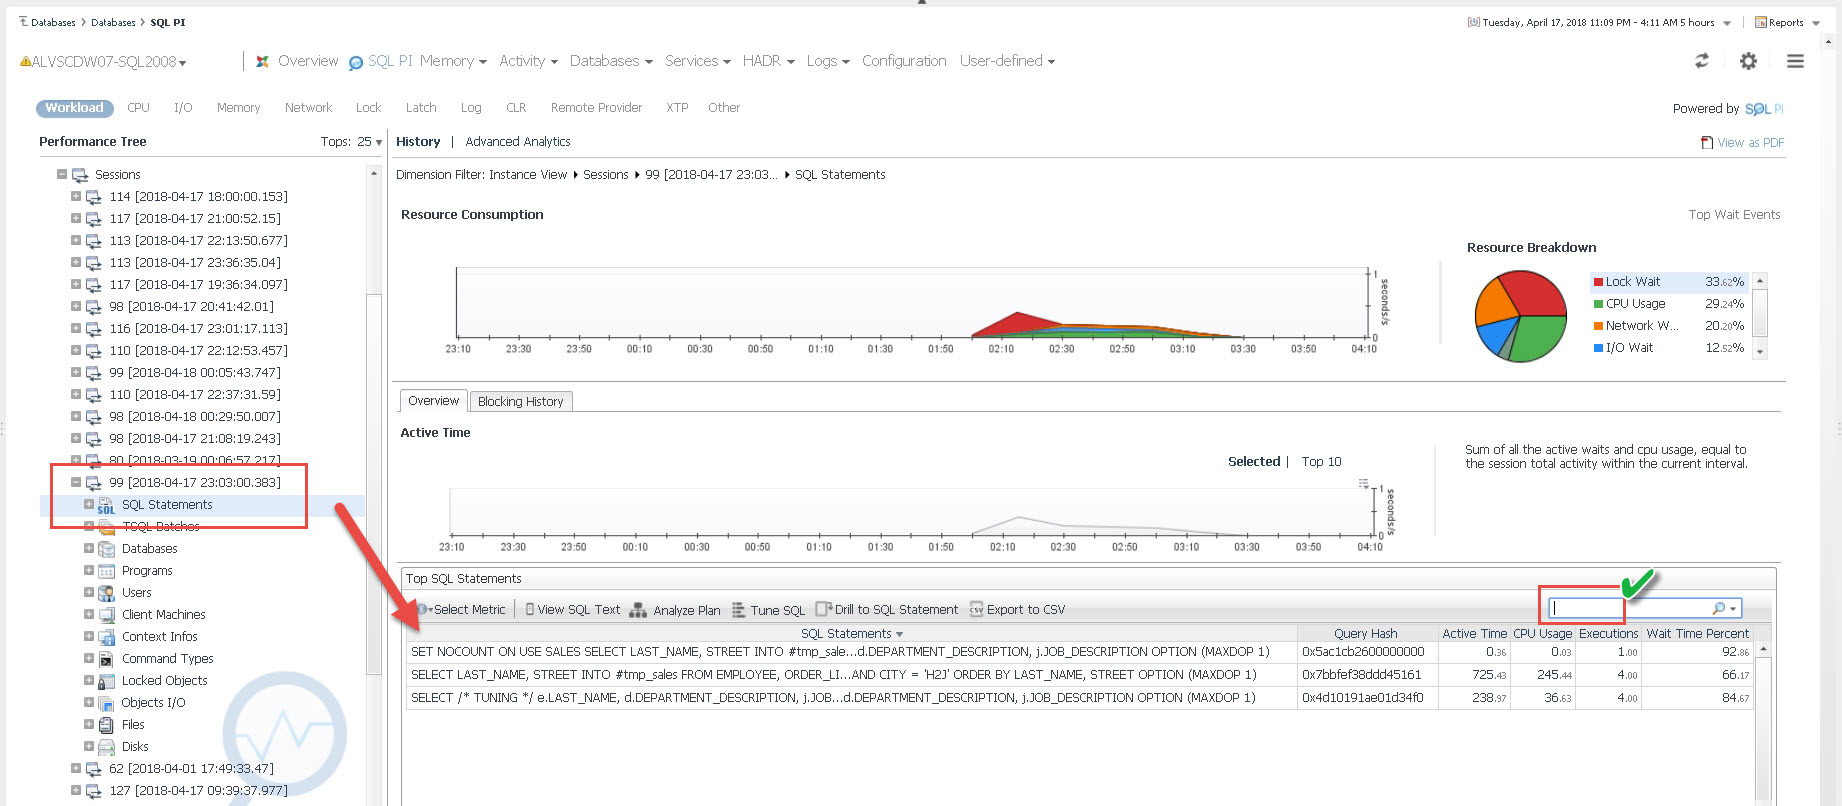Click the SQL statements search field
This screenshot has width=1842, height=806.
[1630, 608]
